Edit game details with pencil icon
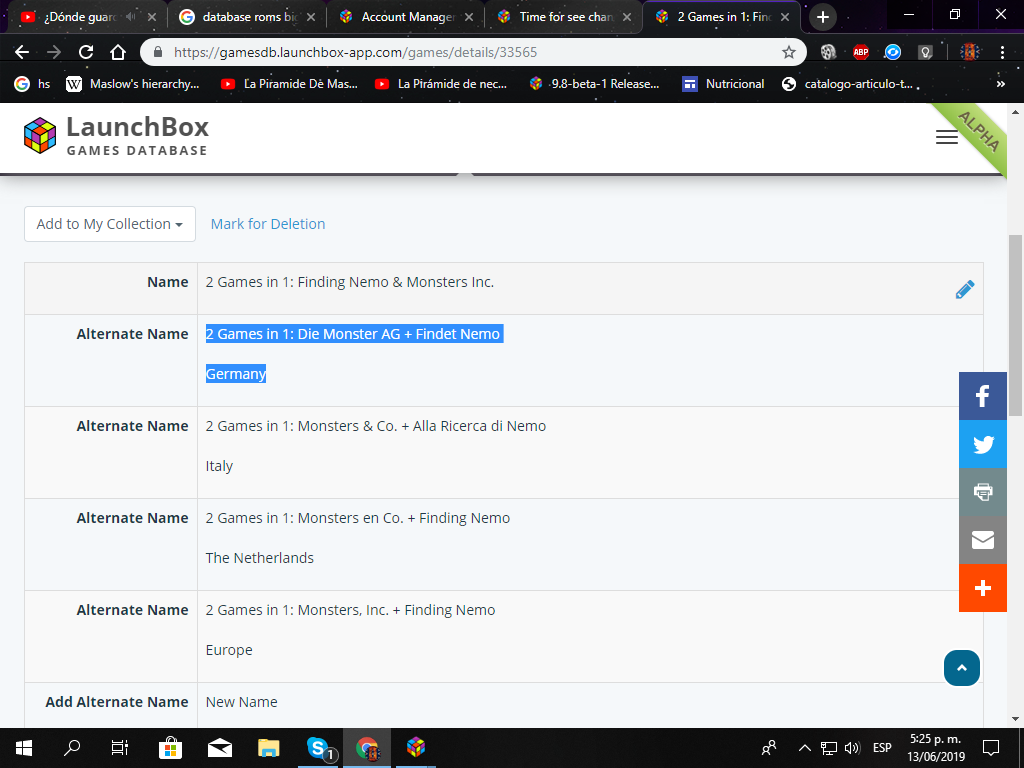The image size is (1024, 768). pos(965,289)
